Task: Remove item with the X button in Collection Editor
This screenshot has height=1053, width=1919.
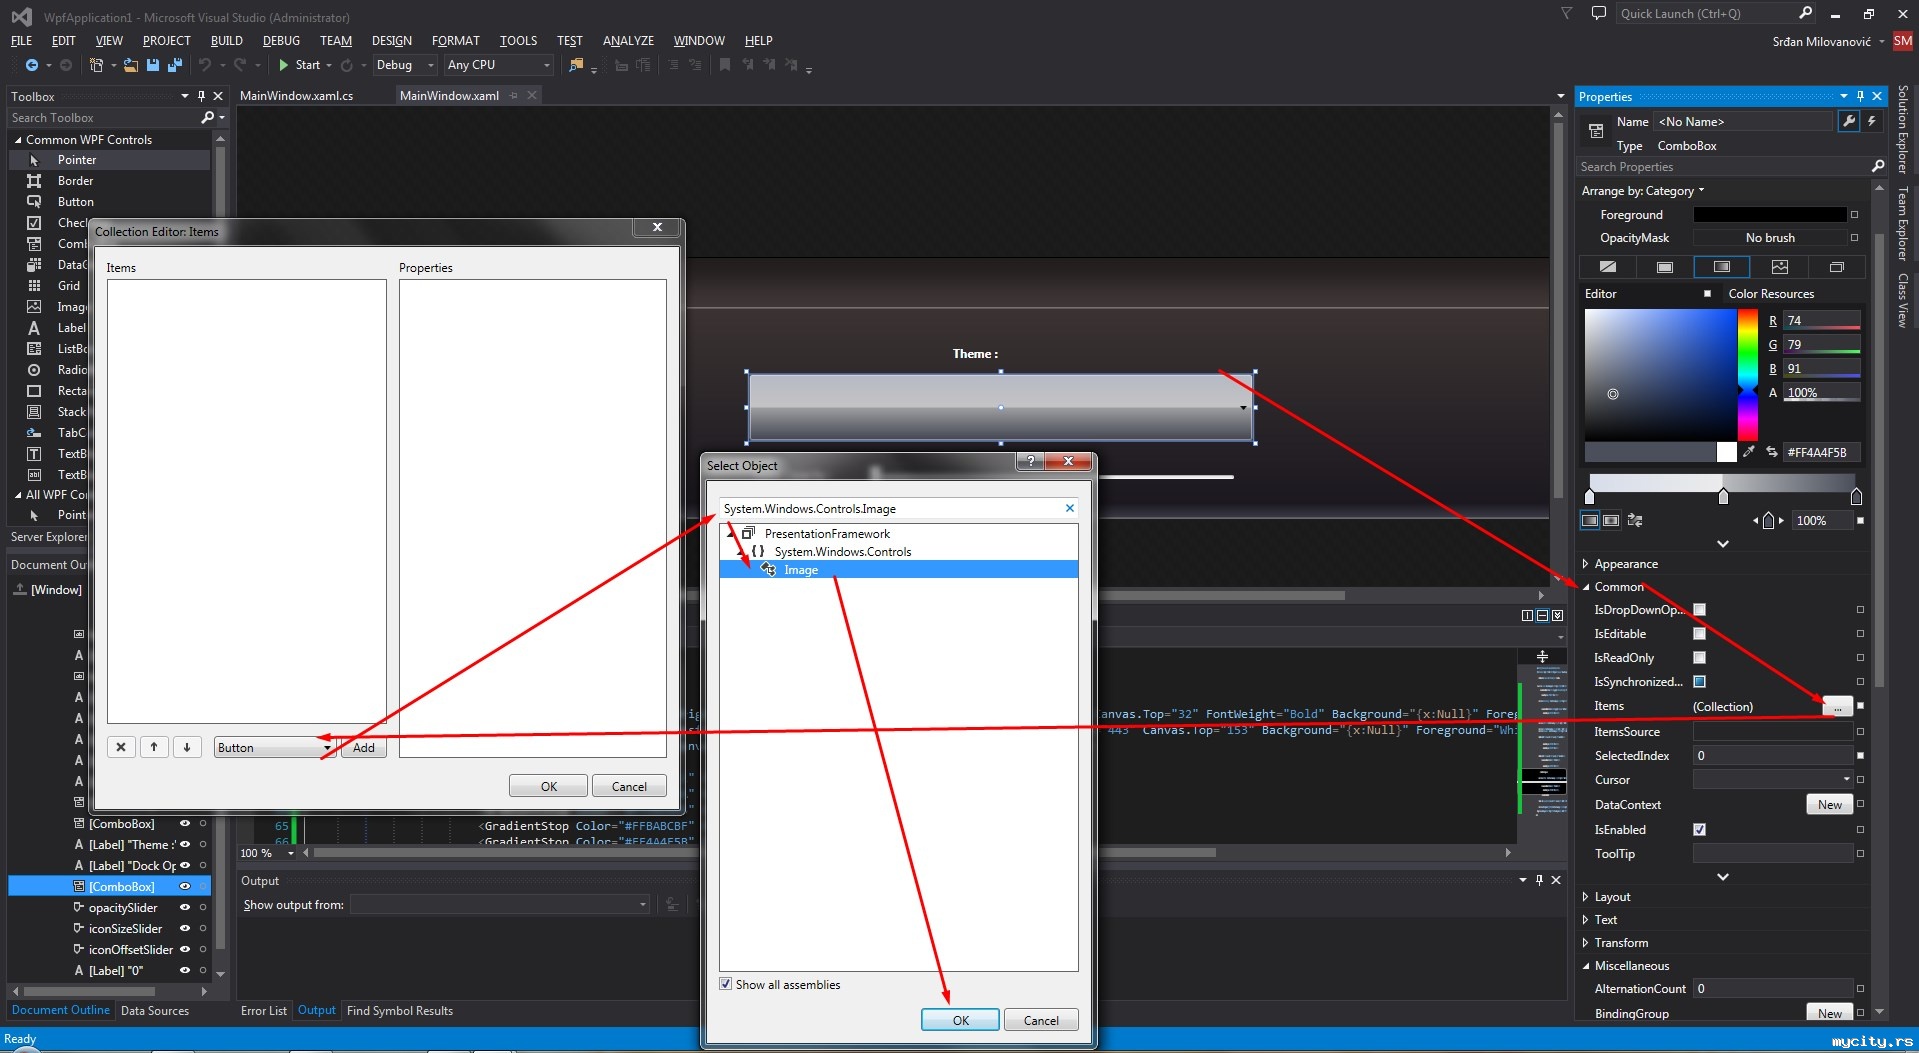Action: (121, 747)
